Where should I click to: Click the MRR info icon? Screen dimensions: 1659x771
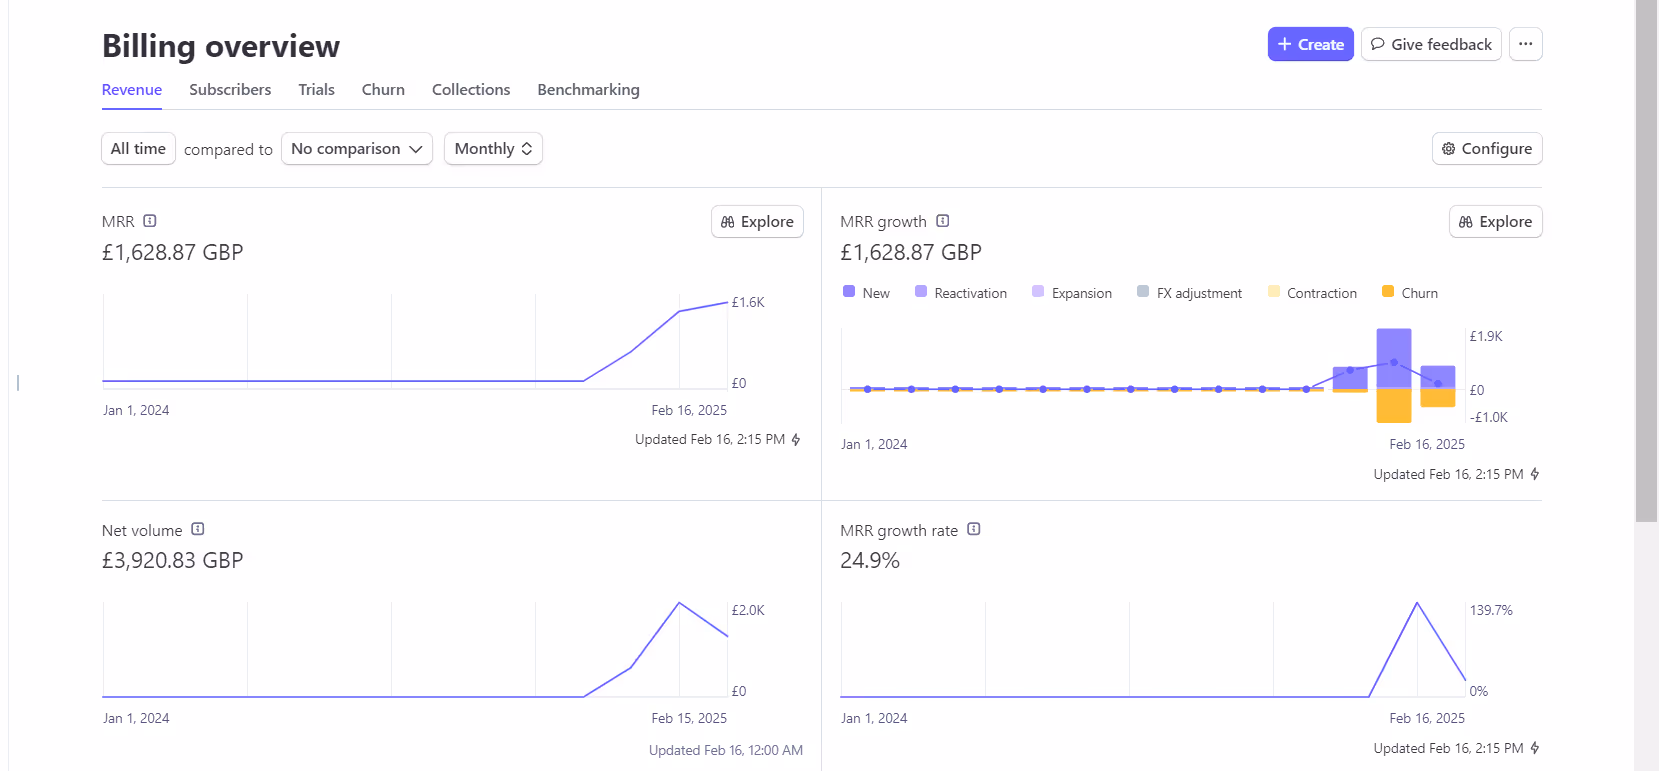pyautogui.click(x=150, y=221)
